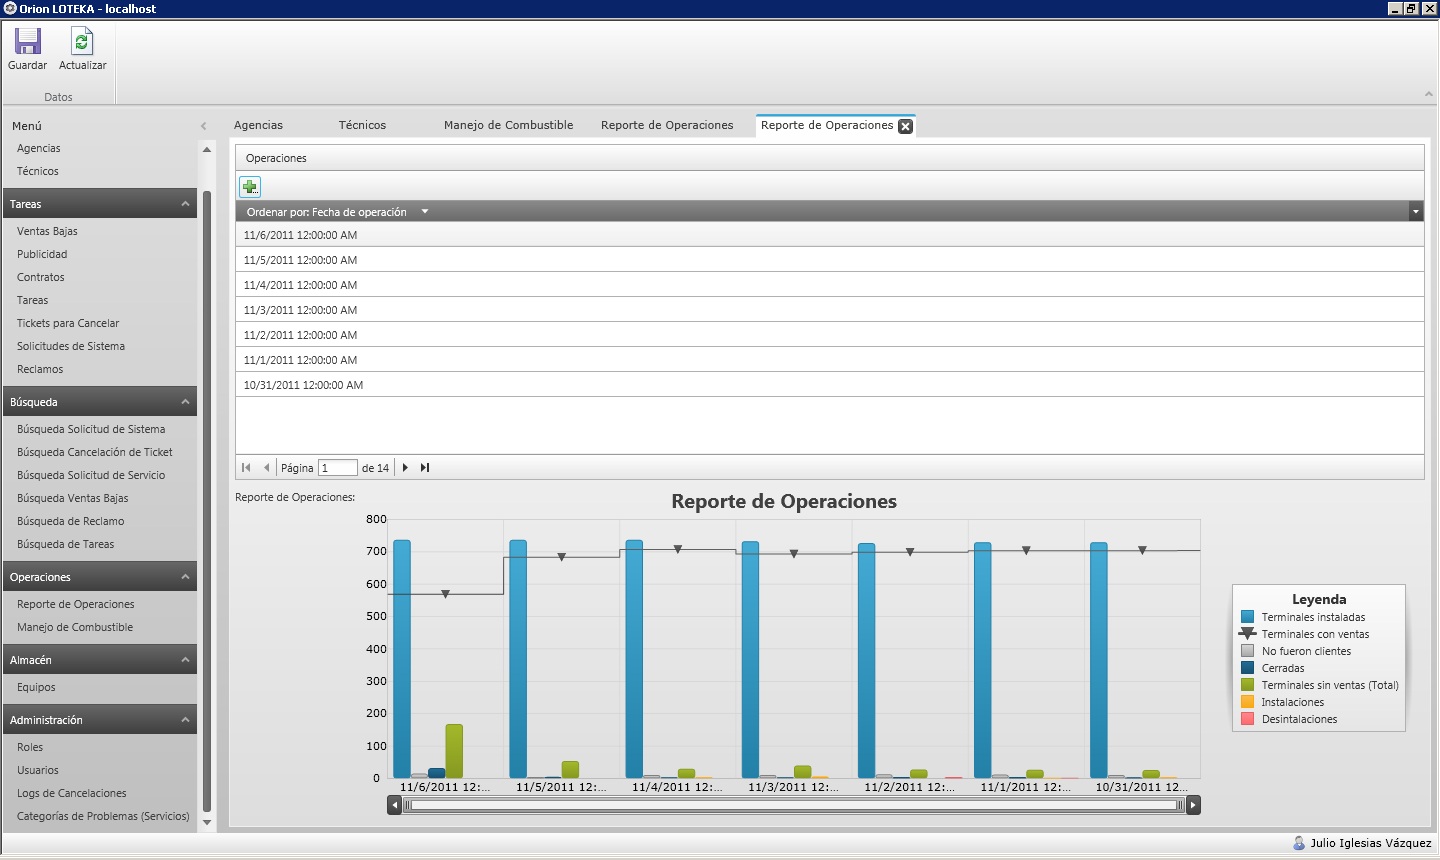Switch to the Manejo de Combustible tab
Image resolution: width=1440 pixels, height=860 pixels.
coord(508,125)
